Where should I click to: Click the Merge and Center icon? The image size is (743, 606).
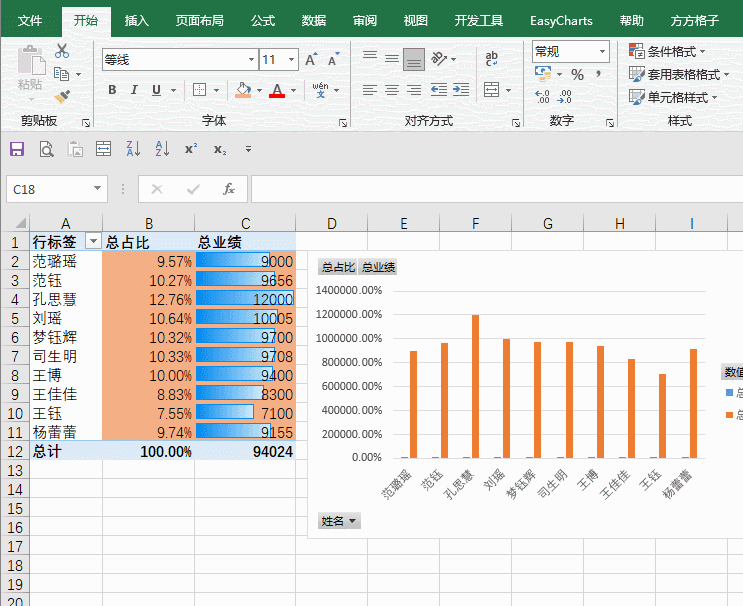pos(491,90)
